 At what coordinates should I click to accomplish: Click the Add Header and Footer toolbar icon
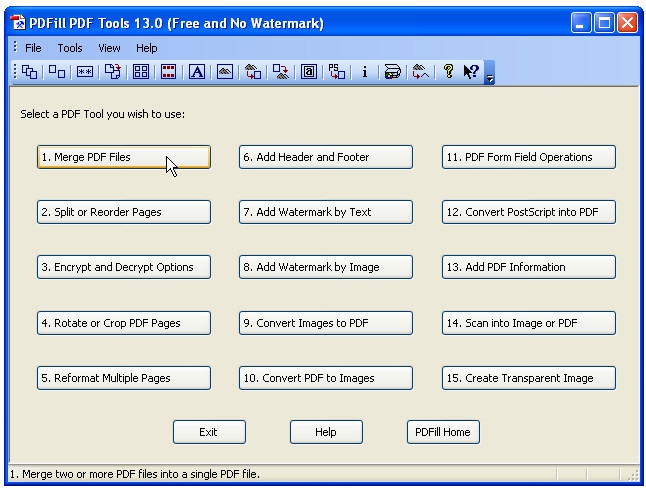point(169,72)
